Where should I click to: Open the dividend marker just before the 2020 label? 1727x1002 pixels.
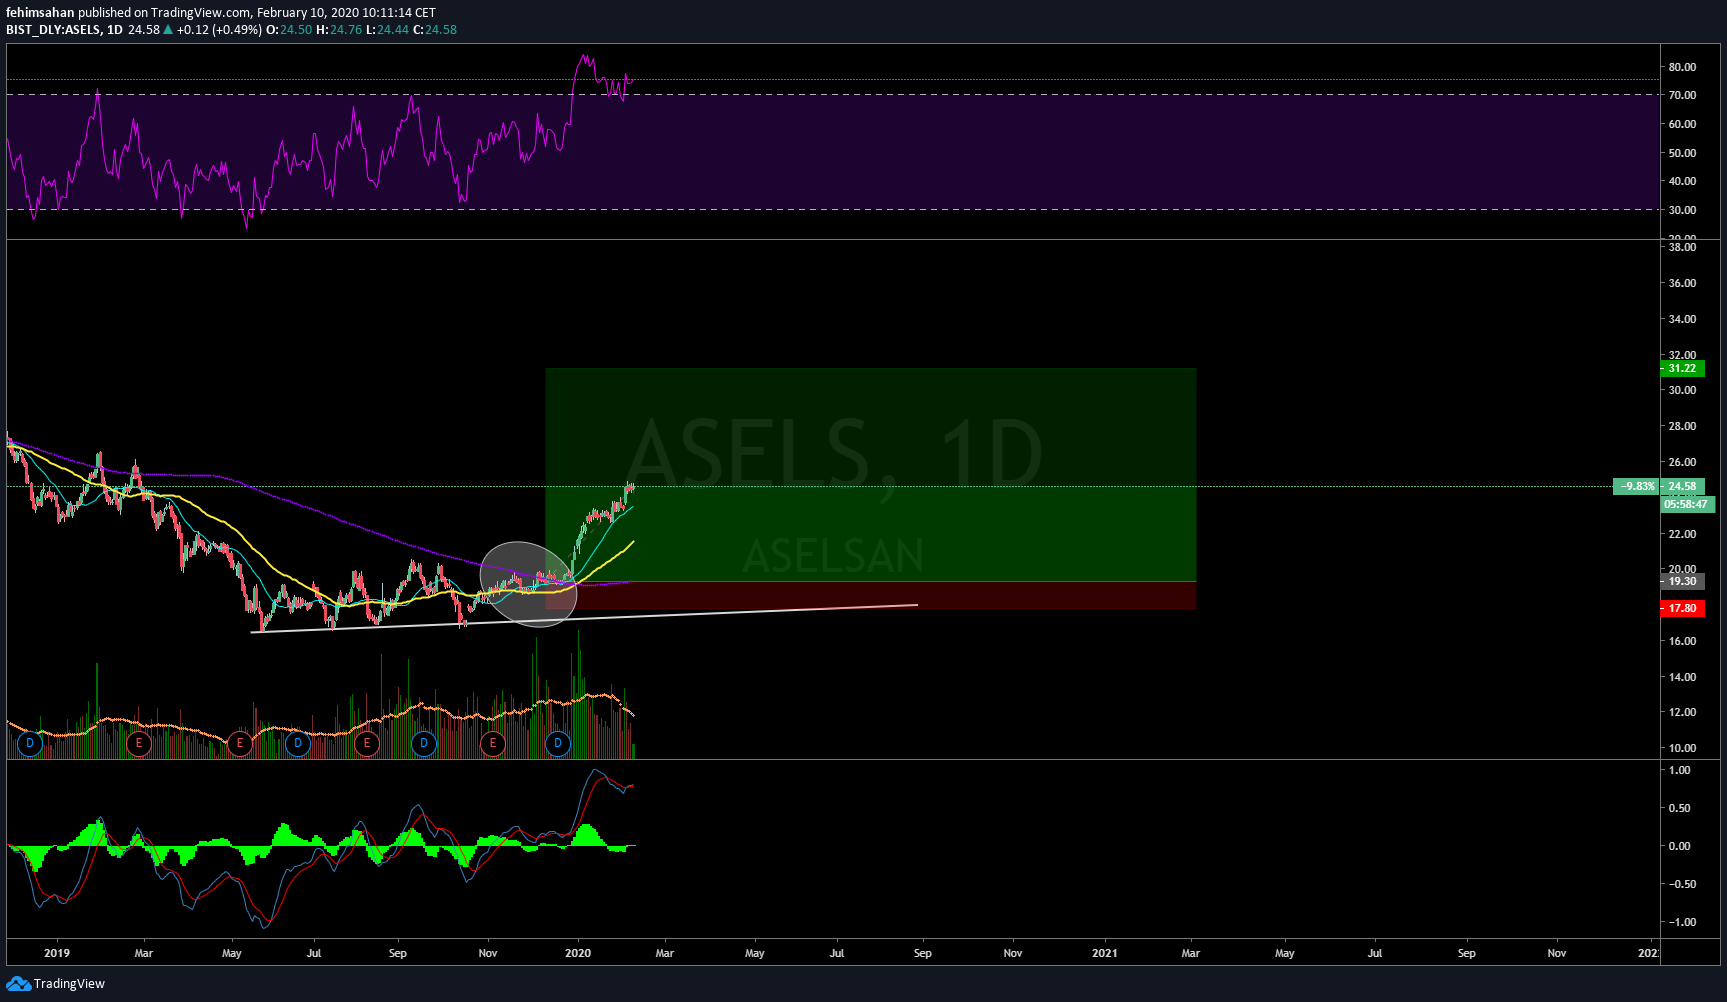[x=558, y=743]
